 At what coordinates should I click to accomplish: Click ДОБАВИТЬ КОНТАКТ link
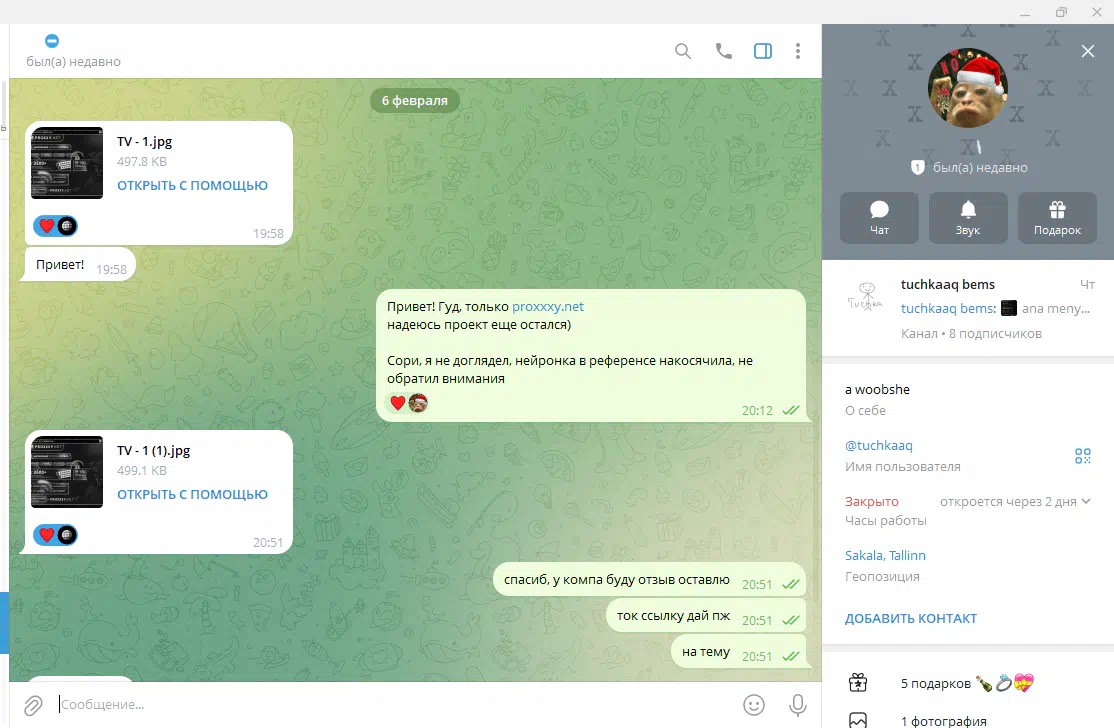click(x=910, y=618)
